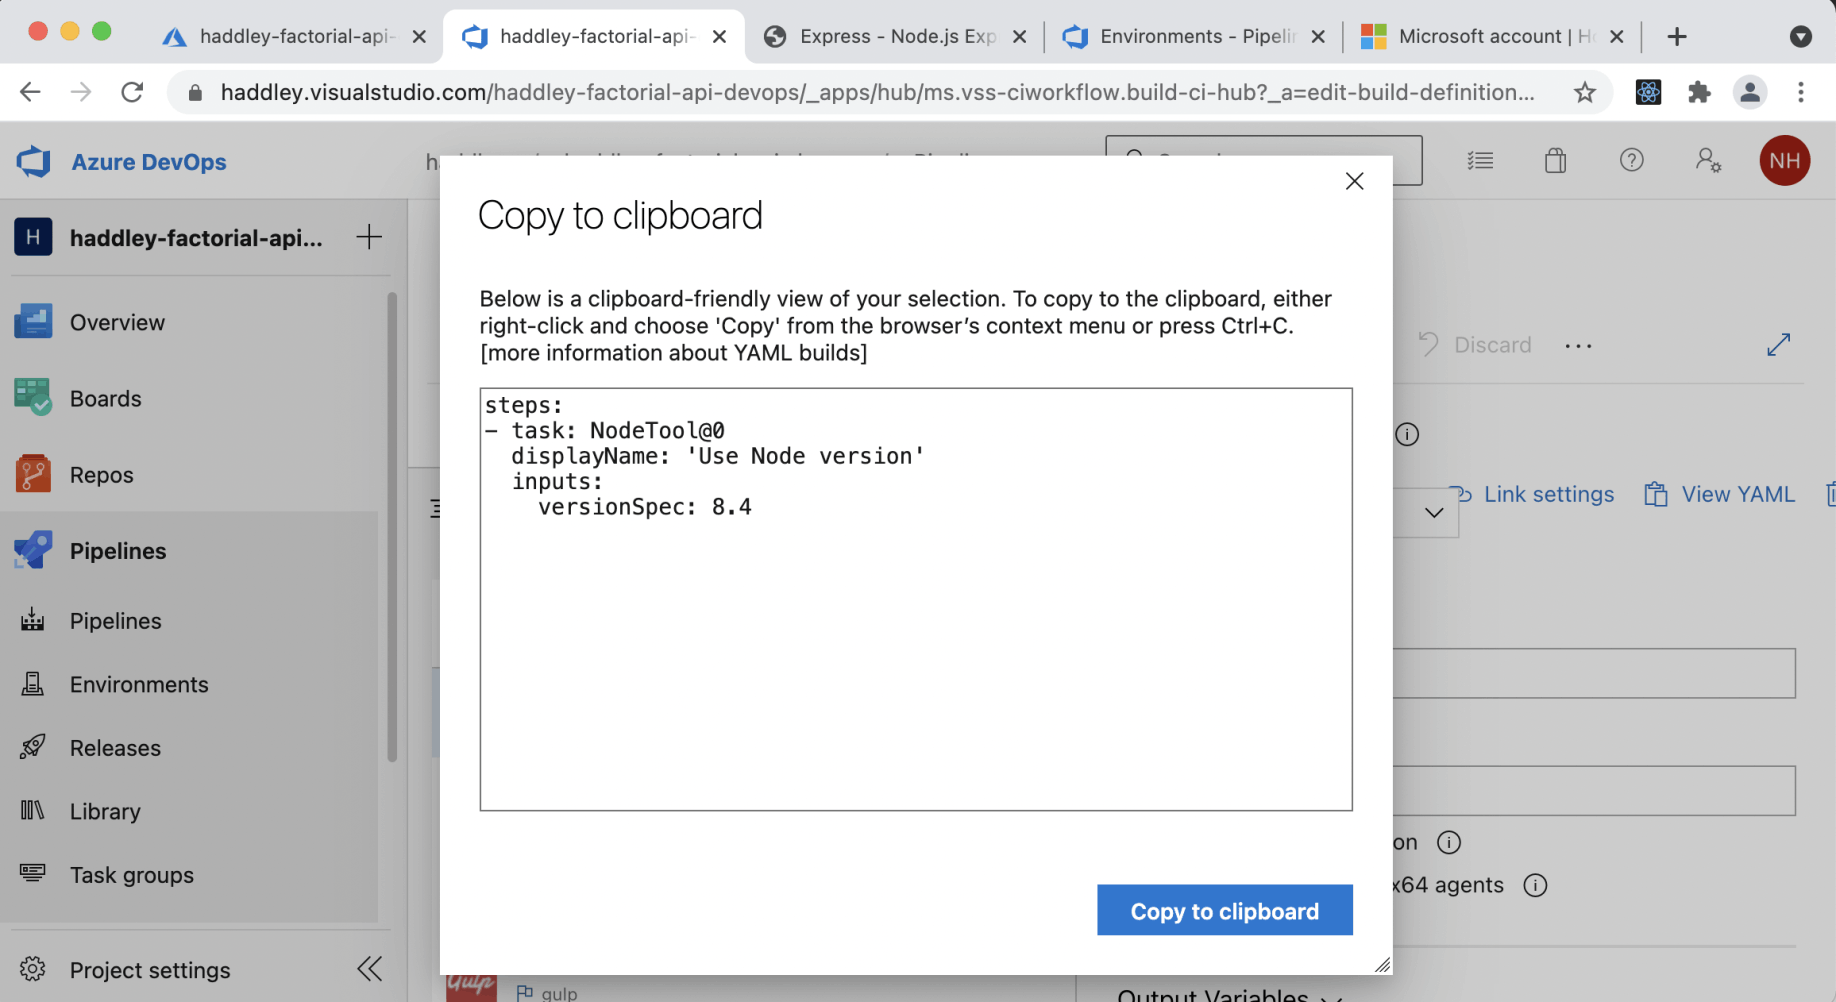Open the Pipelines sub-item icon
The width and height of the screenshot is (1836, 1002).
click(x=33, y=620)
